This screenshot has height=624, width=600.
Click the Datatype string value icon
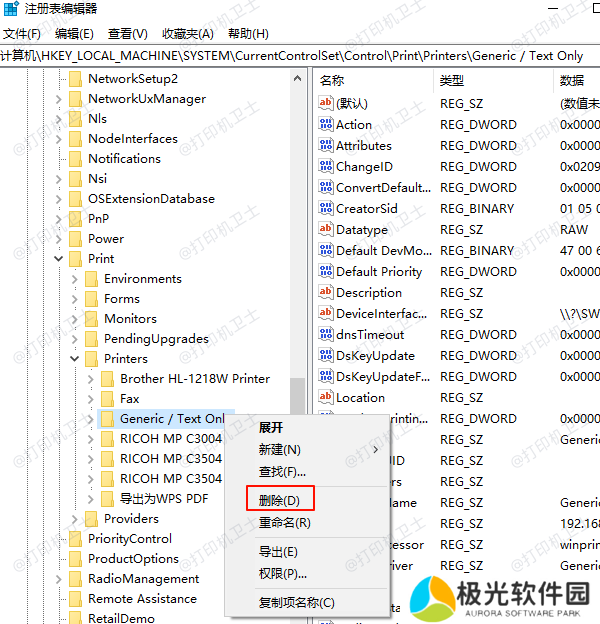[325, 230]
